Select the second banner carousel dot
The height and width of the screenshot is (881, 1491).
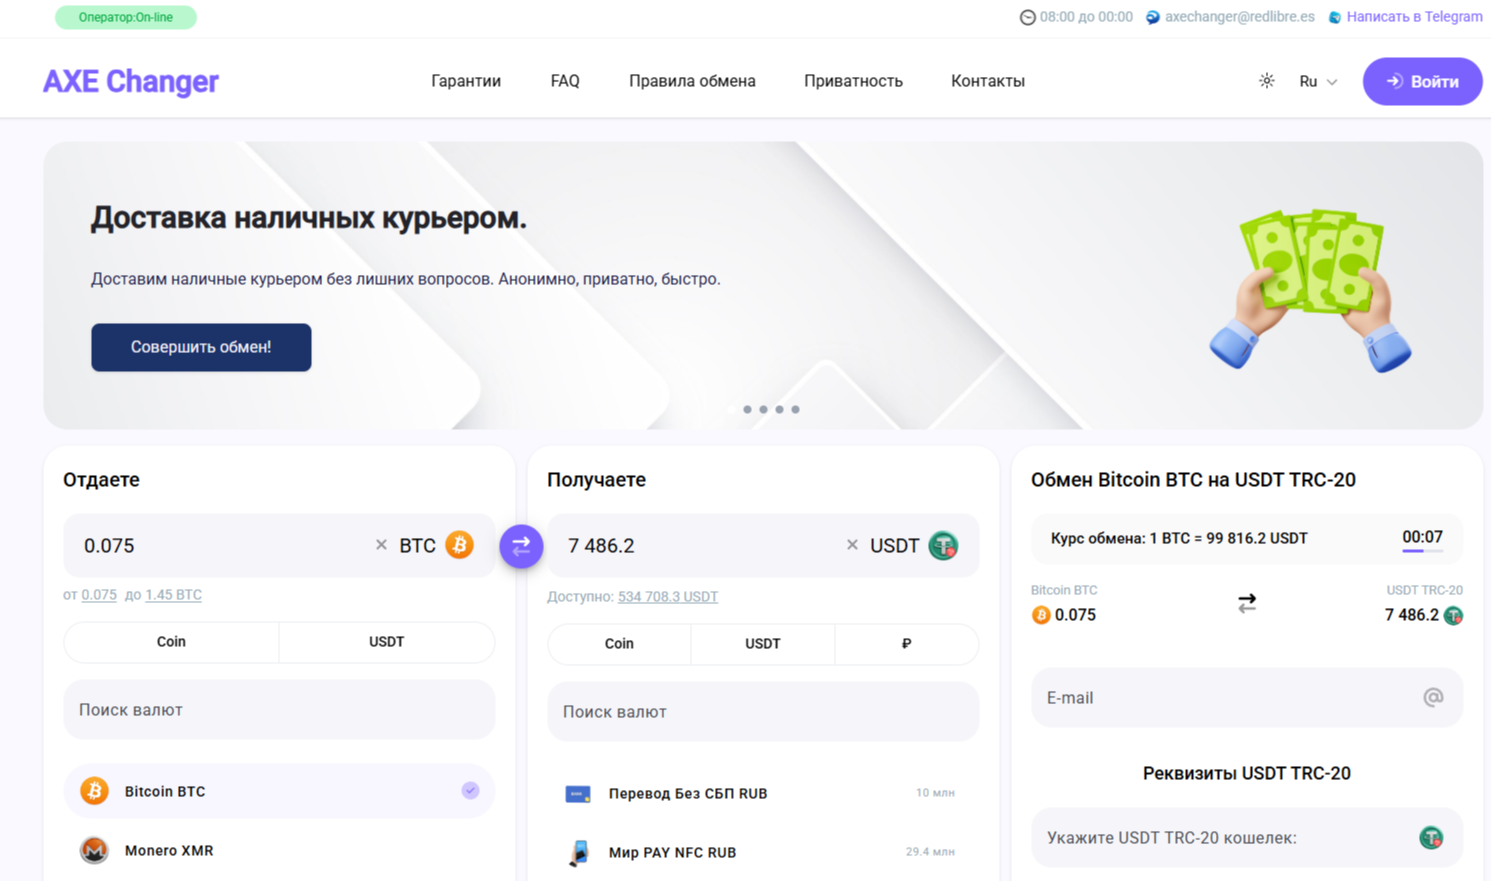pyautogui.click(x=748, y=409)
